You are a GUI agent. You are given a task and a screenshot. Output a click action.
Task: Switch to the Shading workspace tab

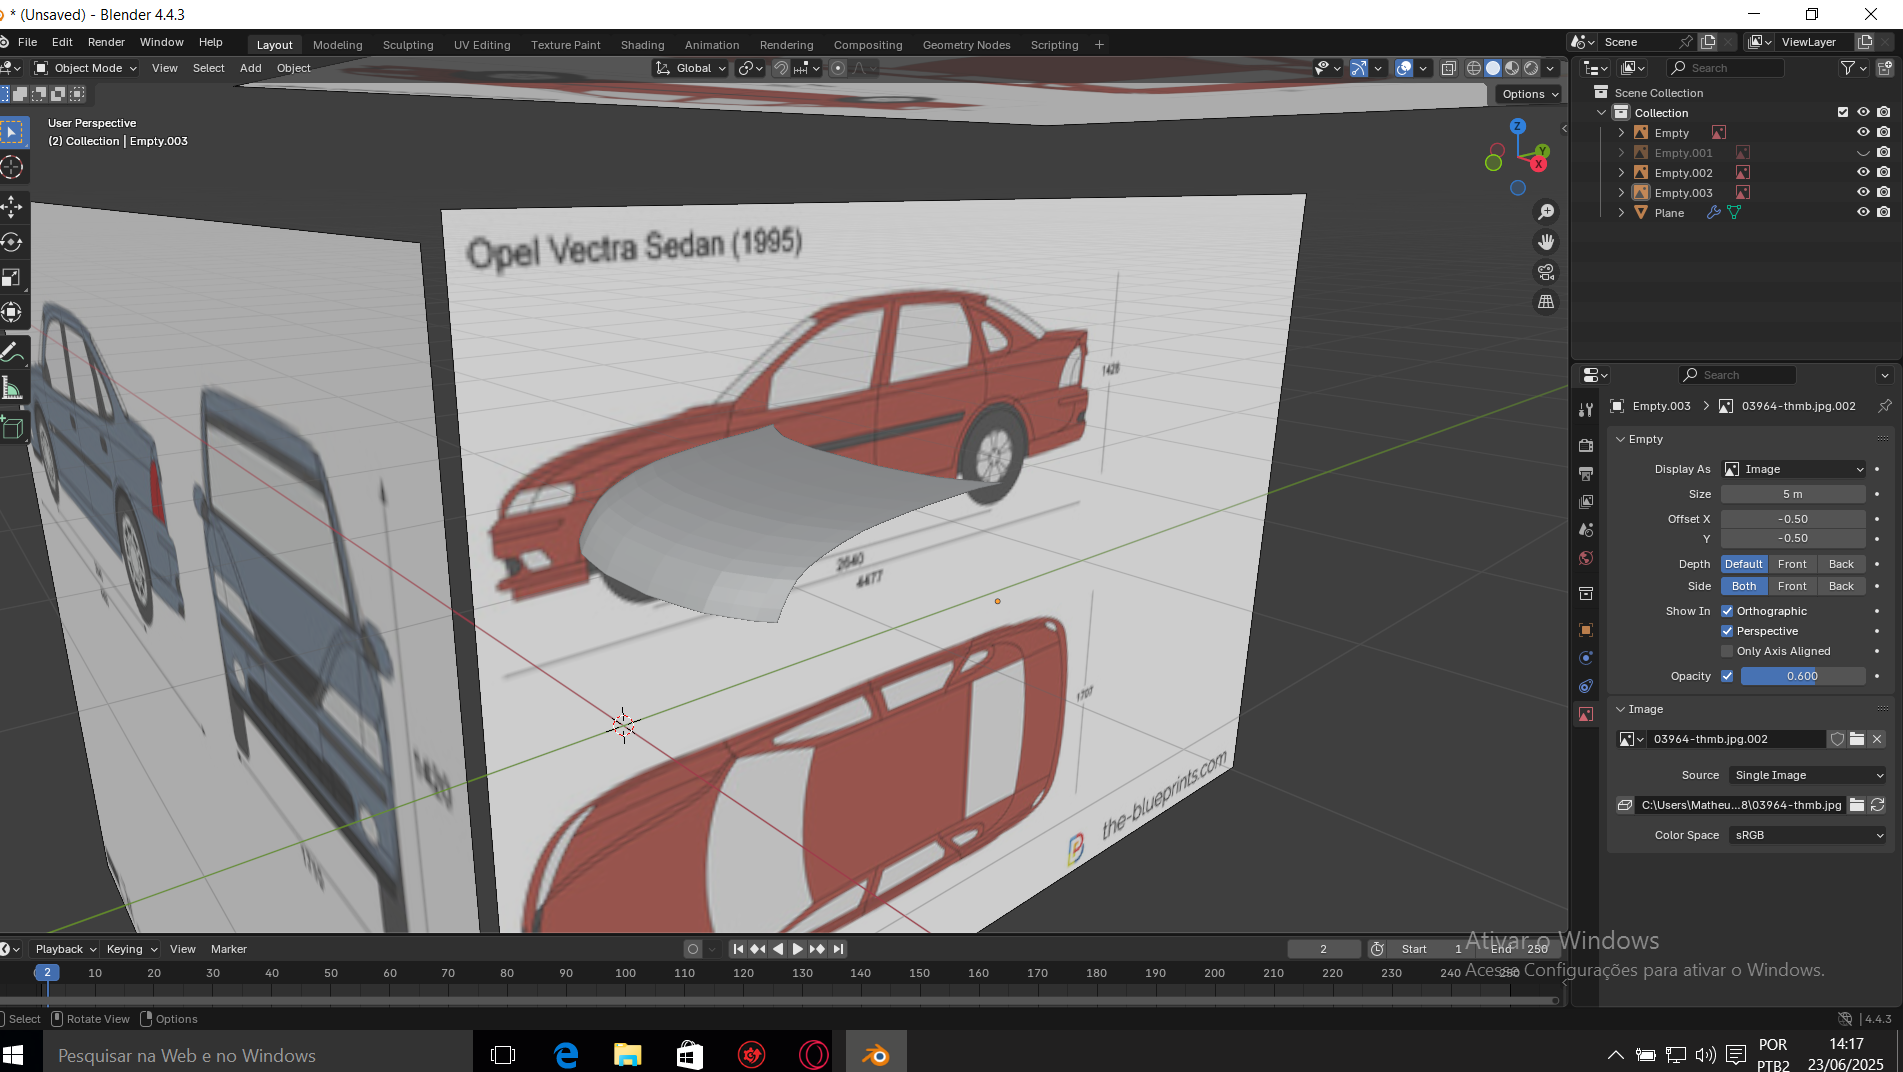pos(642,45)
